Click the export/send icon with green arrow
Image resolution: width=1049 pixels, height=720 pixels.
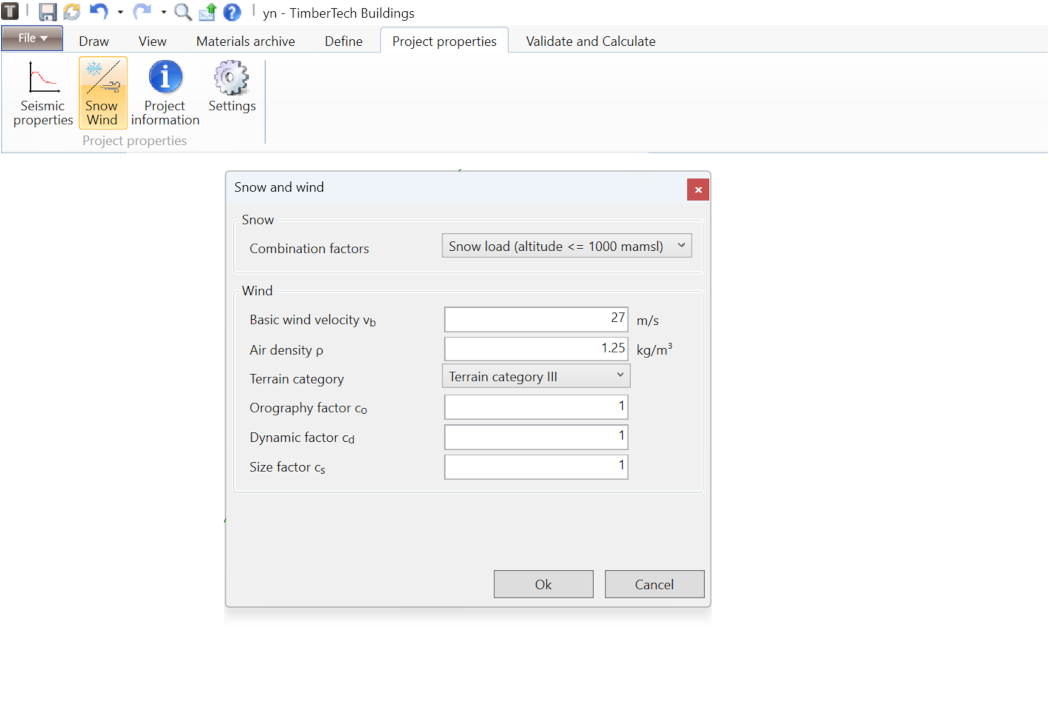(207, 12)
